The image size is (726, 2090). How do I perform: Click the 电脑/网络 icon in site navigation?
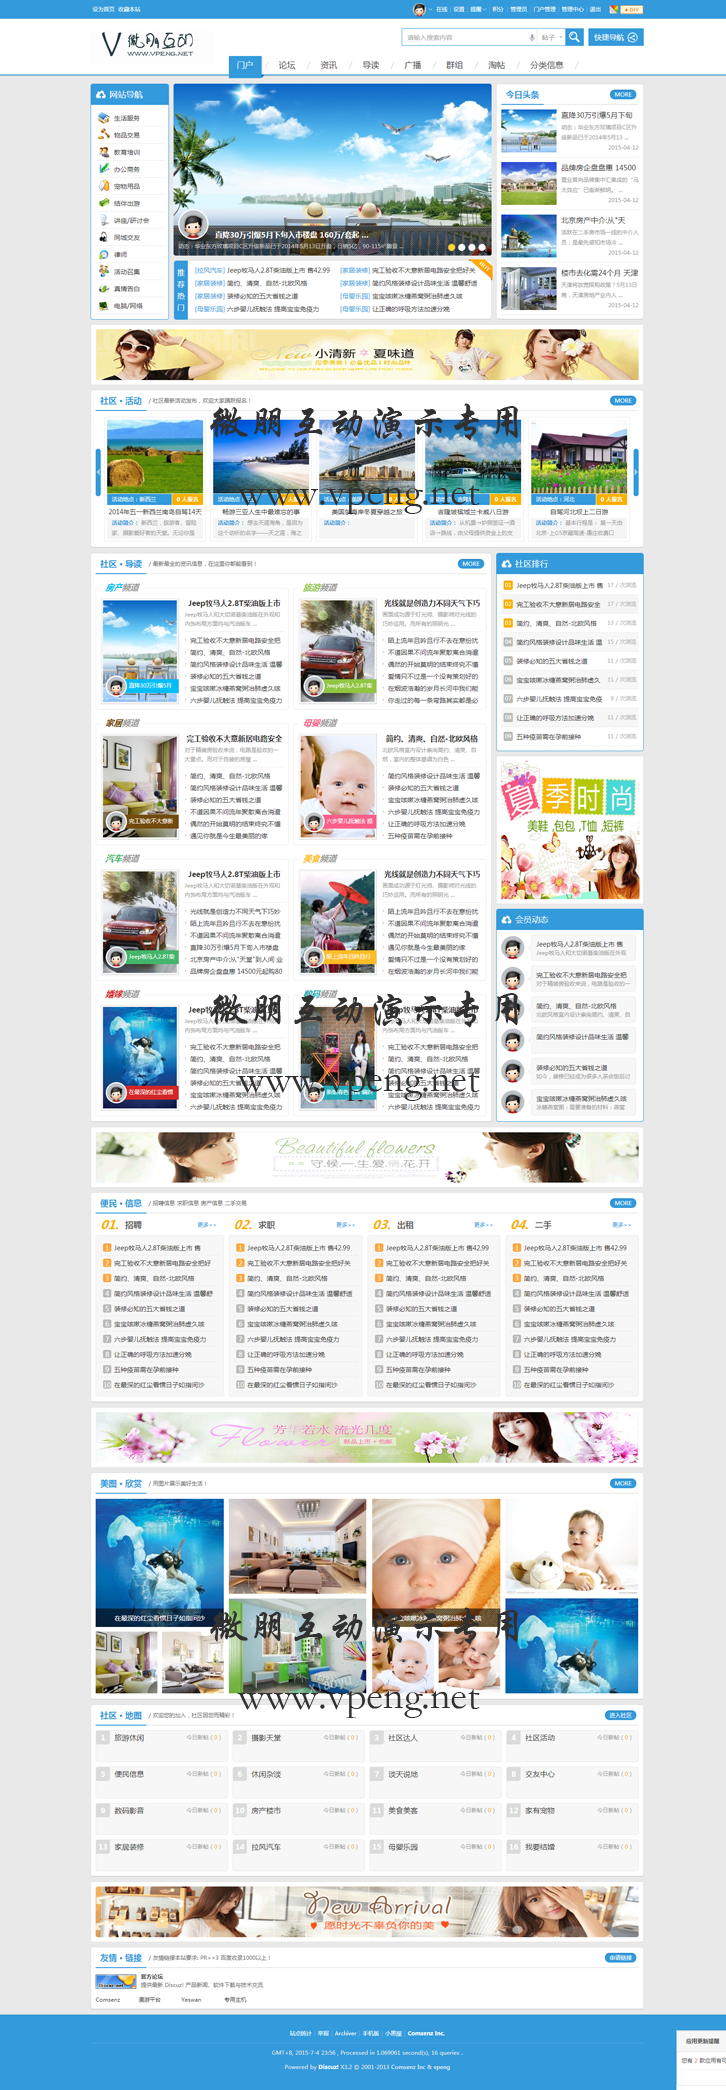click(104, 305)
